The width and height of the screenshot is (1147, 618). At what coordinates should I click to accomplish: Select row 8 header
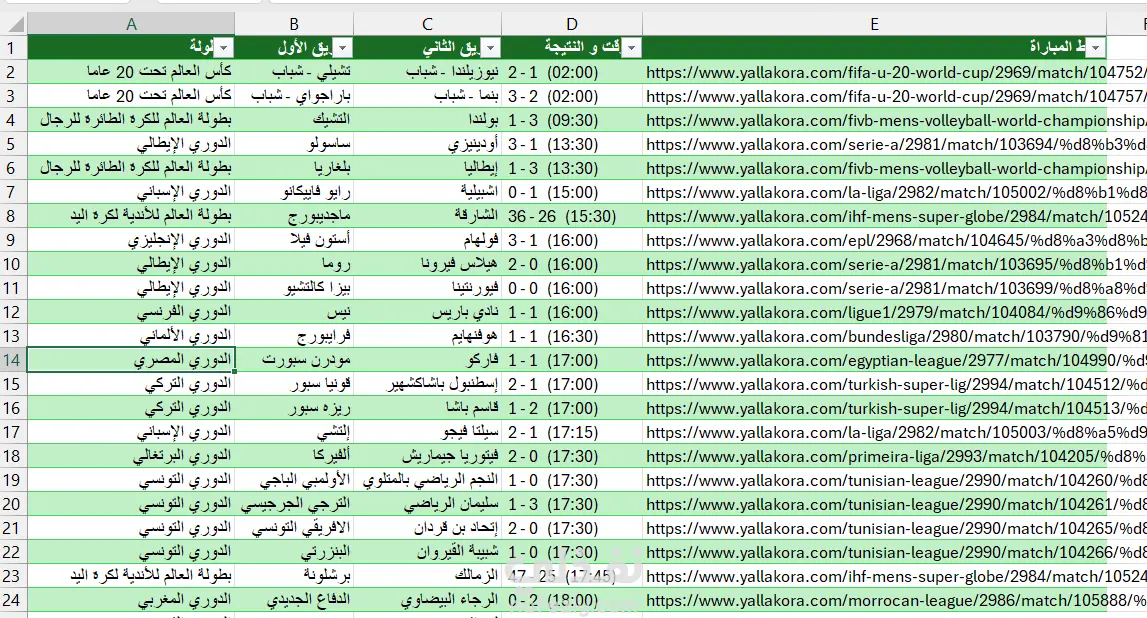[x=12, y=216]
